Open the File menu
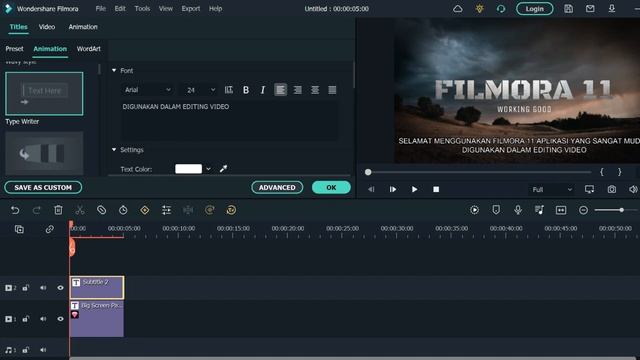Image resolution: width=640 pixels, height=360 pixels. coord(100,9)
